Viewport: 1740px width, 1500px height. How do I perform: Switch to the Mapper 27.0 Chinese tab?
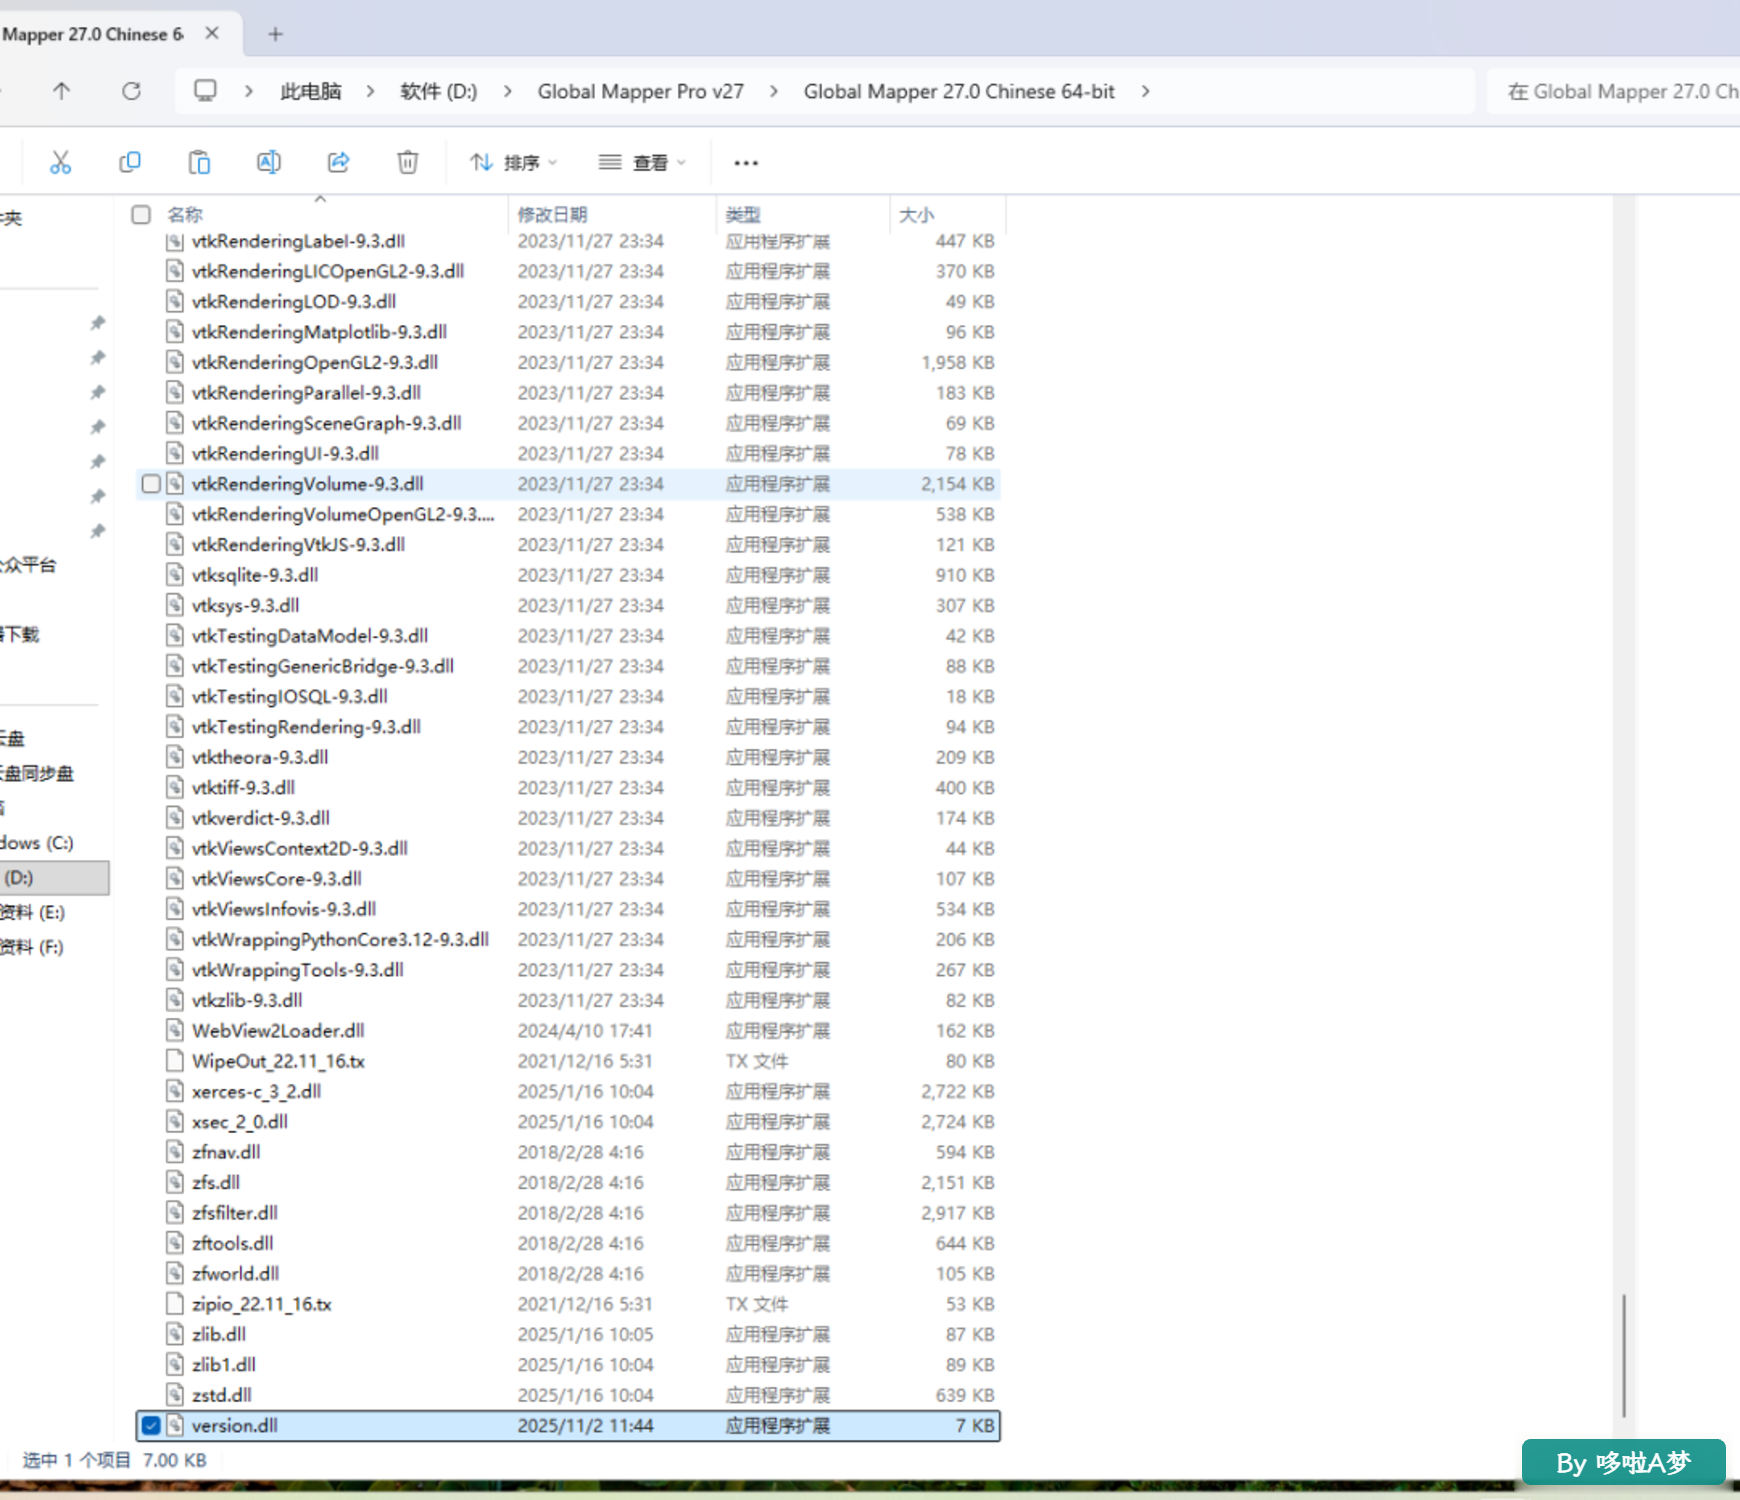(x=93, y=34)
